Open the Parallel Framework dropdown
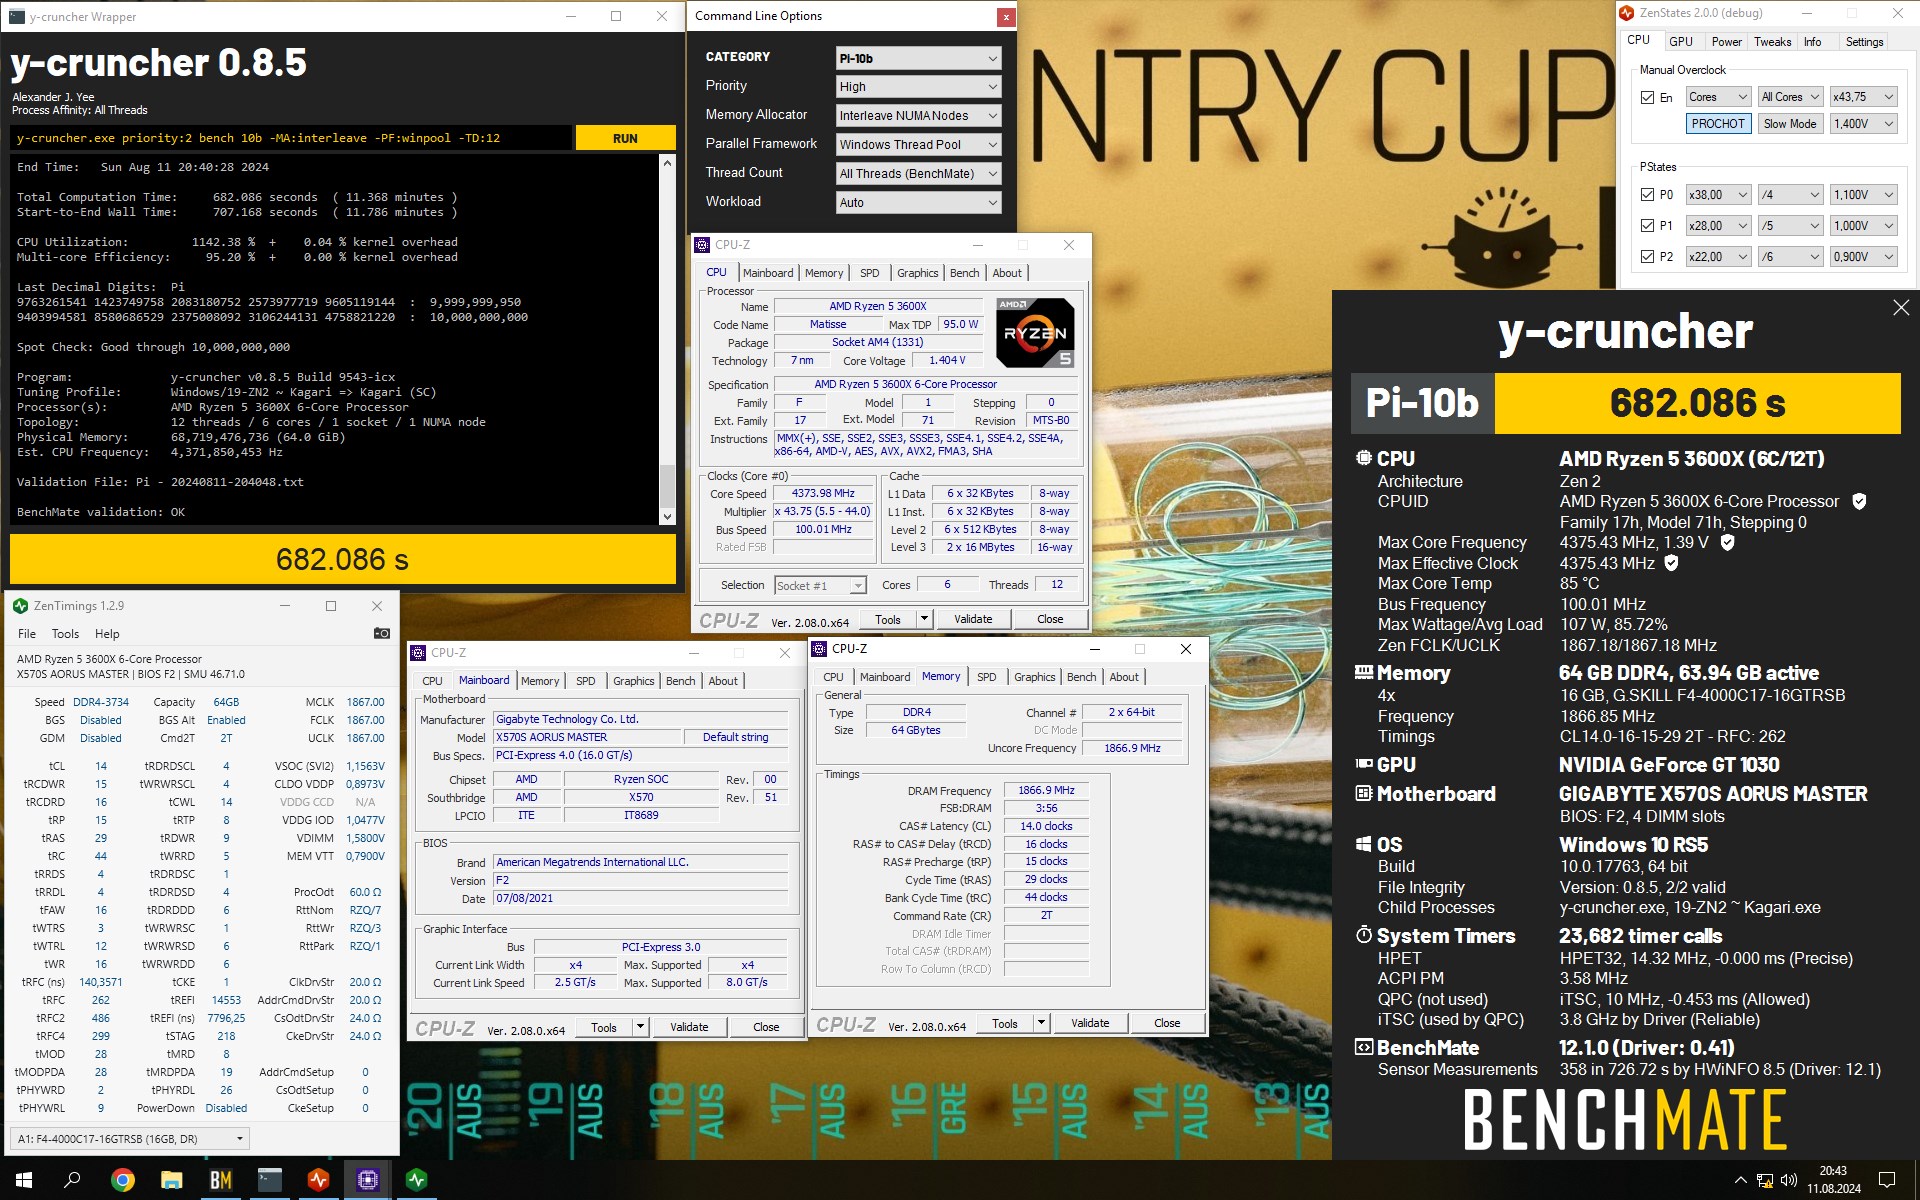Viewport: 1920px width, 1200px height. point(918,145)
